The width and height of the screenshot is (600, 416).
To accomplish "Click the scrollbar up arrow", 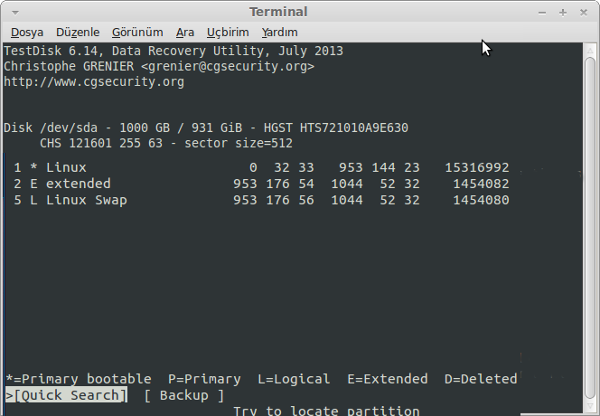I will pyautogui.click(x=590, y=50).
